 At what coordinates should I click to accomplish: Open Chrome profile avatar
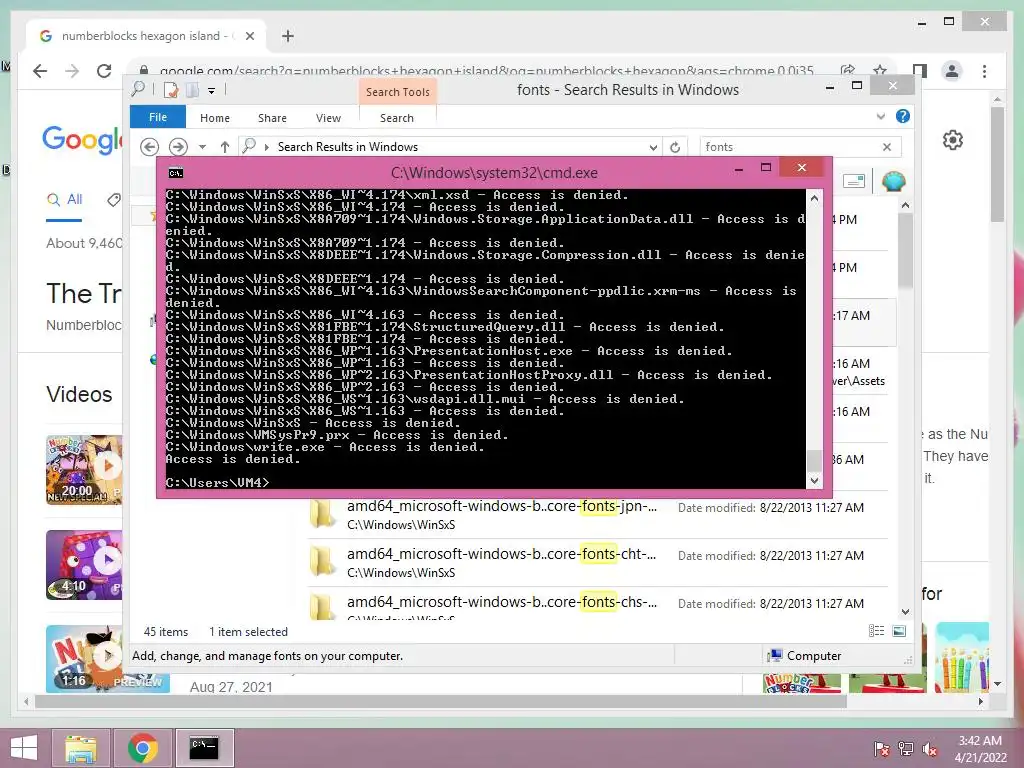click(x=952, y=71)
